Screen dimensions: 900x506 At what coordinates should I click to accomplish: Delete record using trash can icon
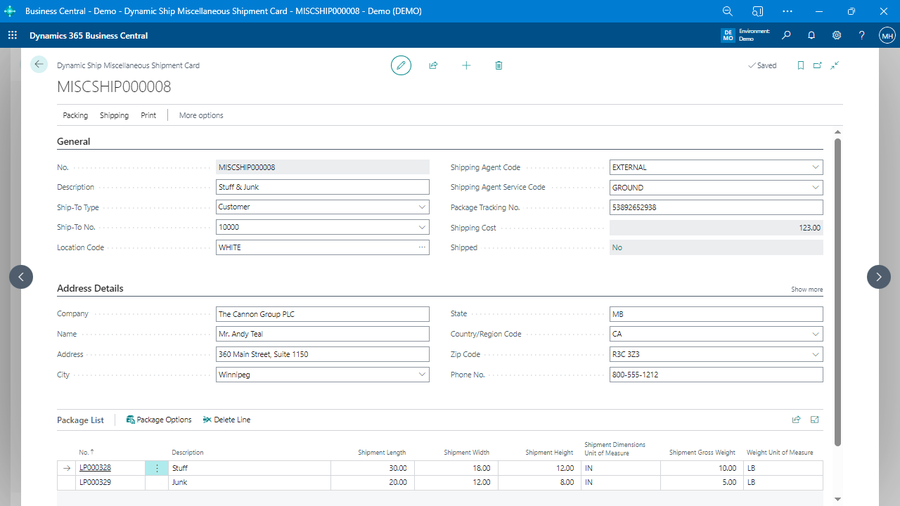tap(498, 65)
